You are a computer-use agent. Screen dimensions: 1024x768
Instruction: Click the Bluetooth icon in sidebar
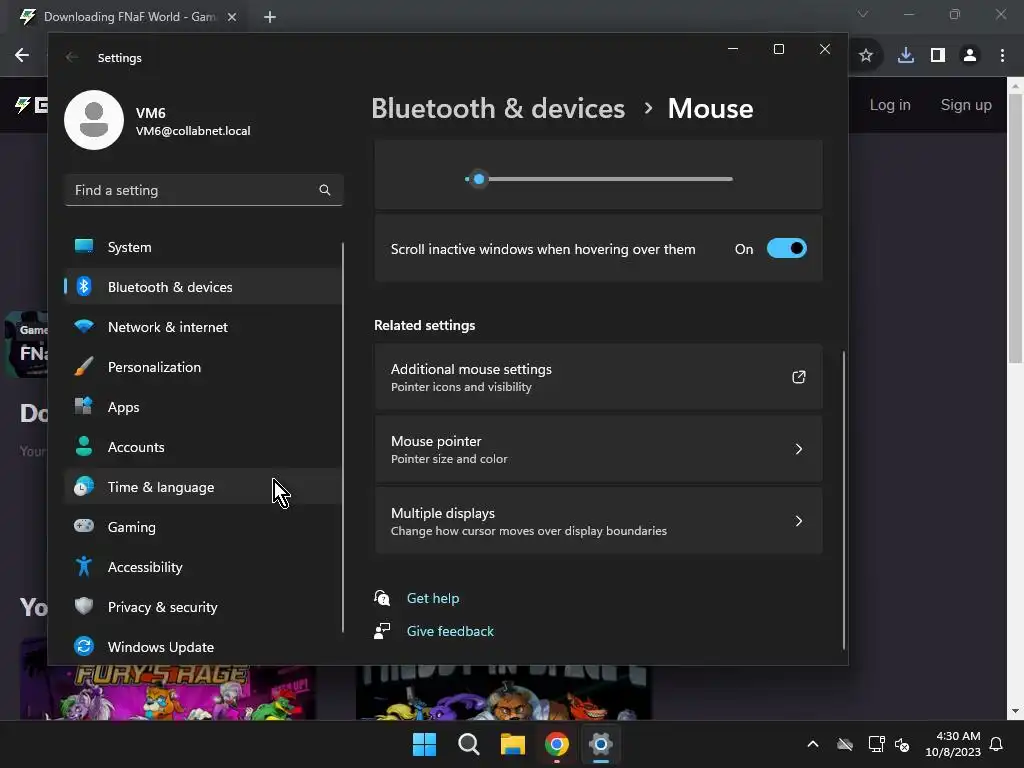click(84, 286)
